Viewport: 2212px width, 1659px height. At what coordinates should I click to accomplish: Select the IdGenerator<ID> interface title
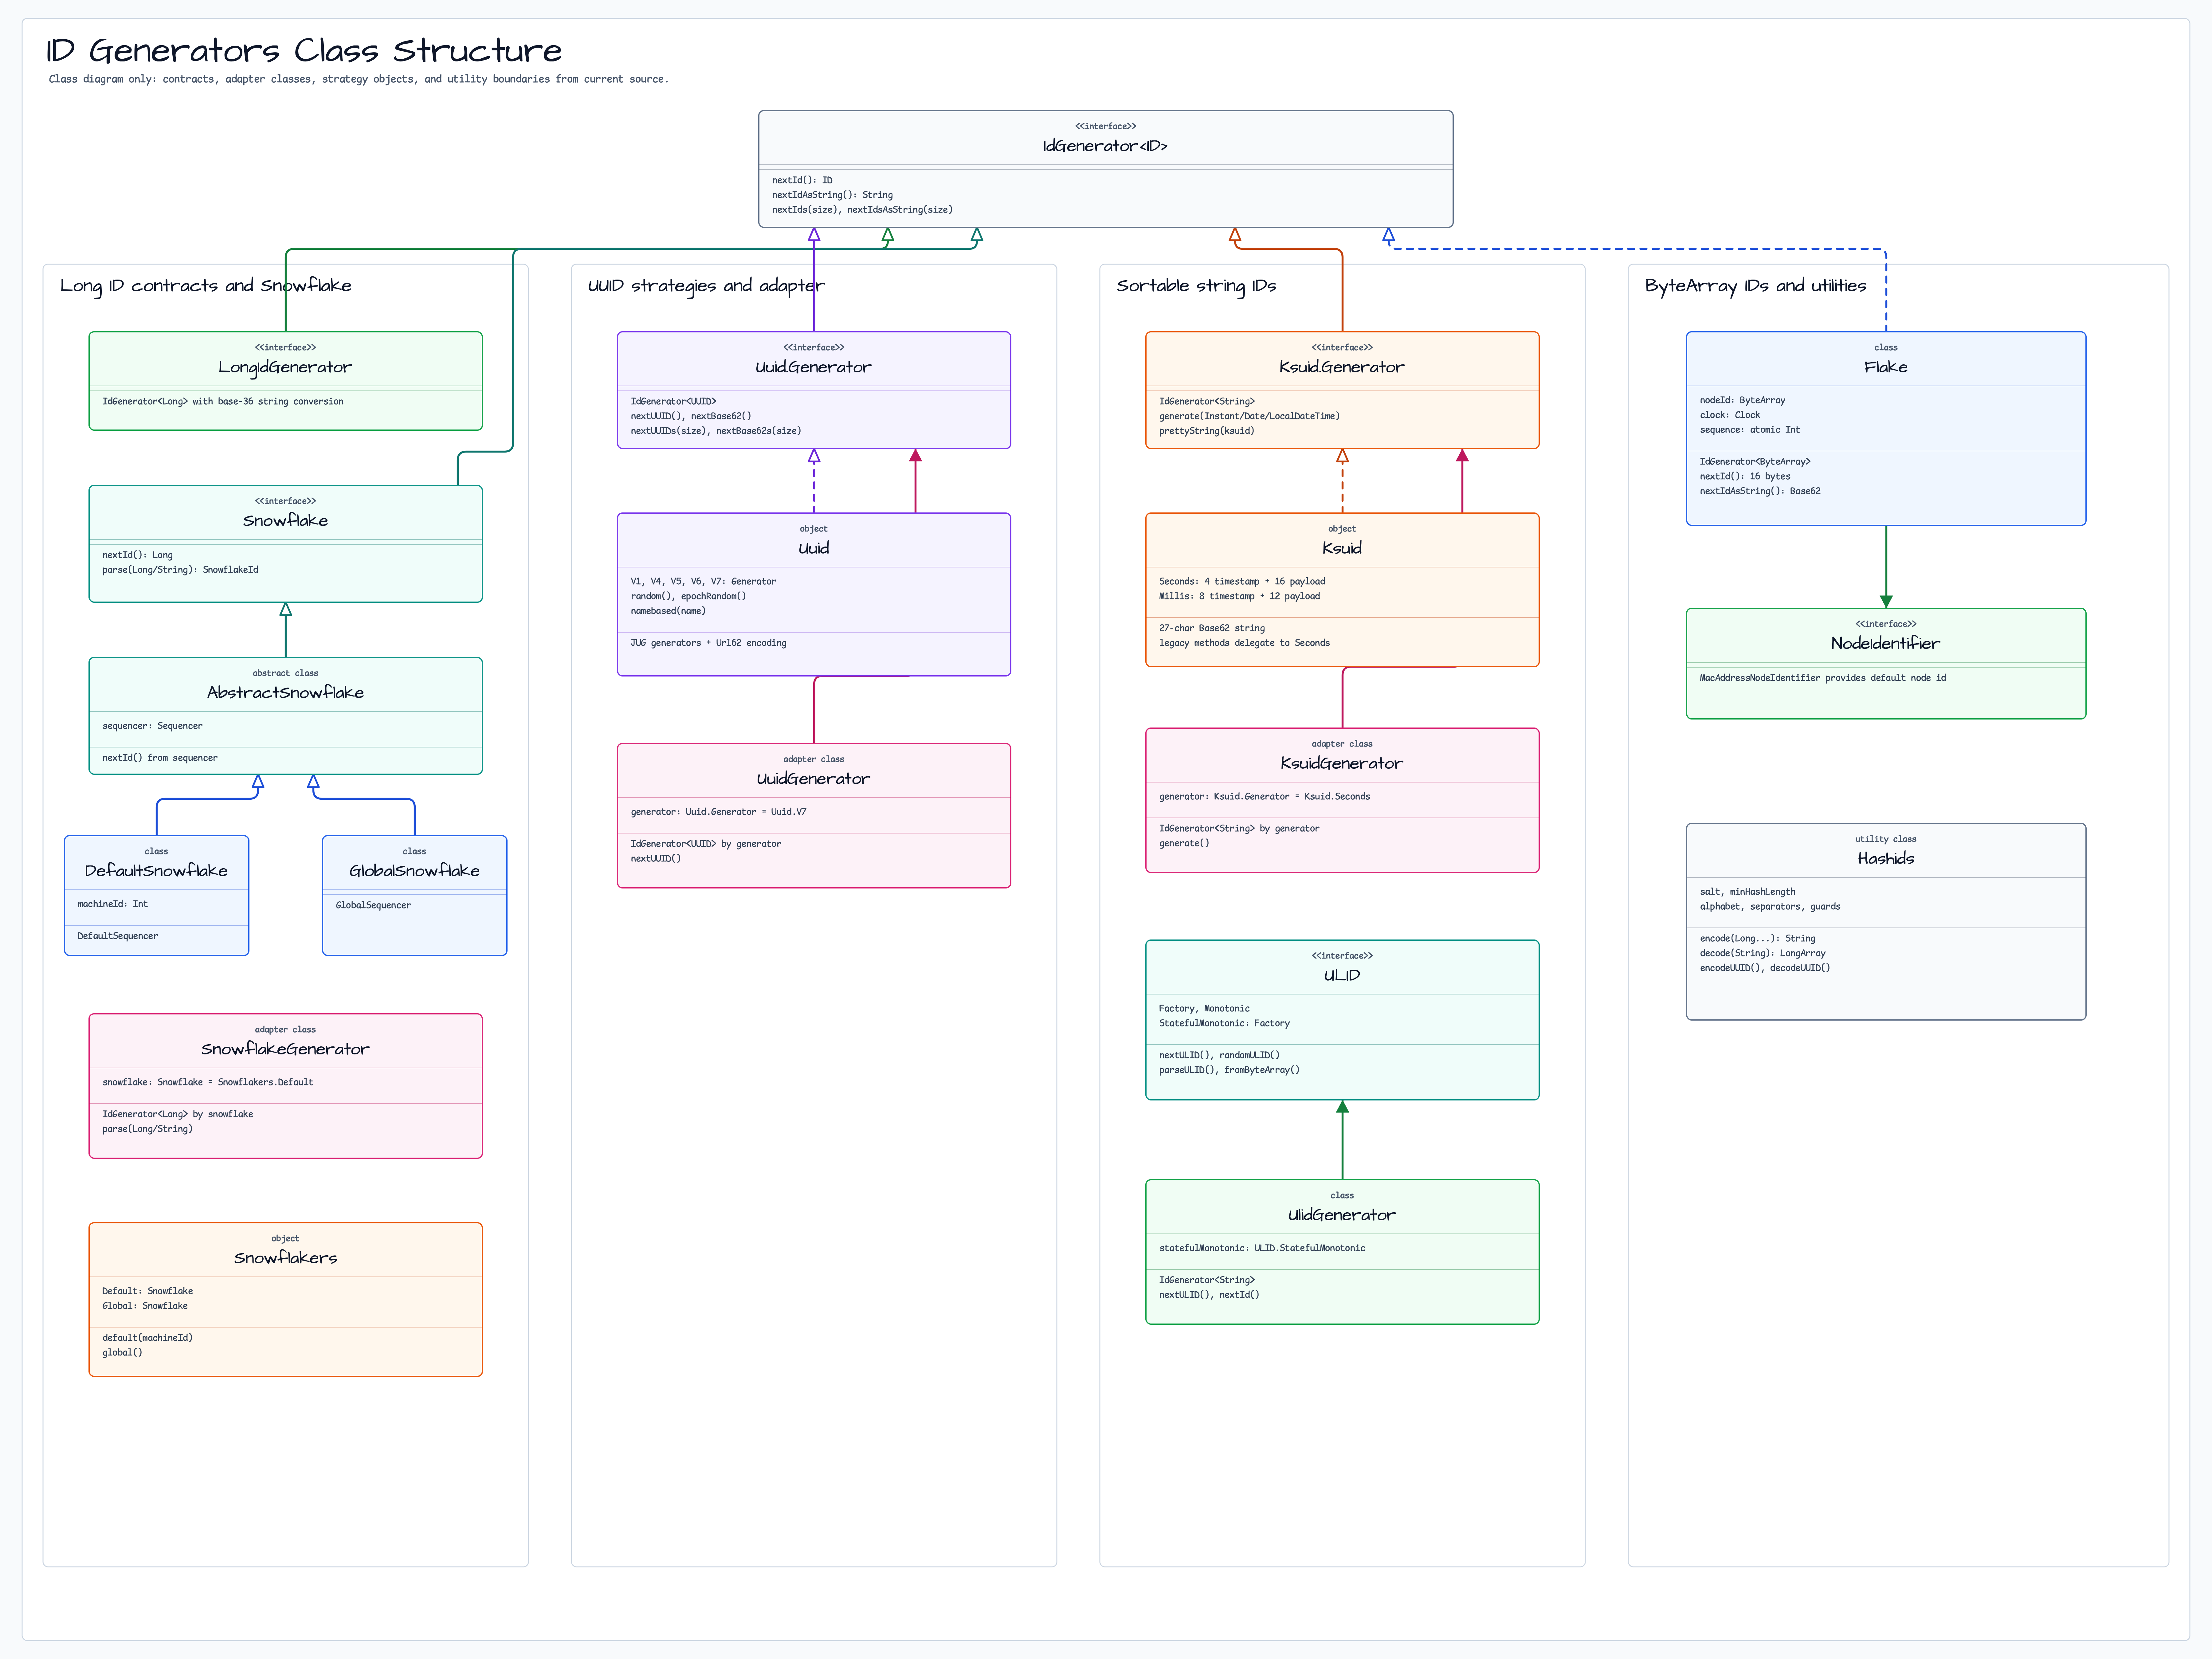(1105, 146)
